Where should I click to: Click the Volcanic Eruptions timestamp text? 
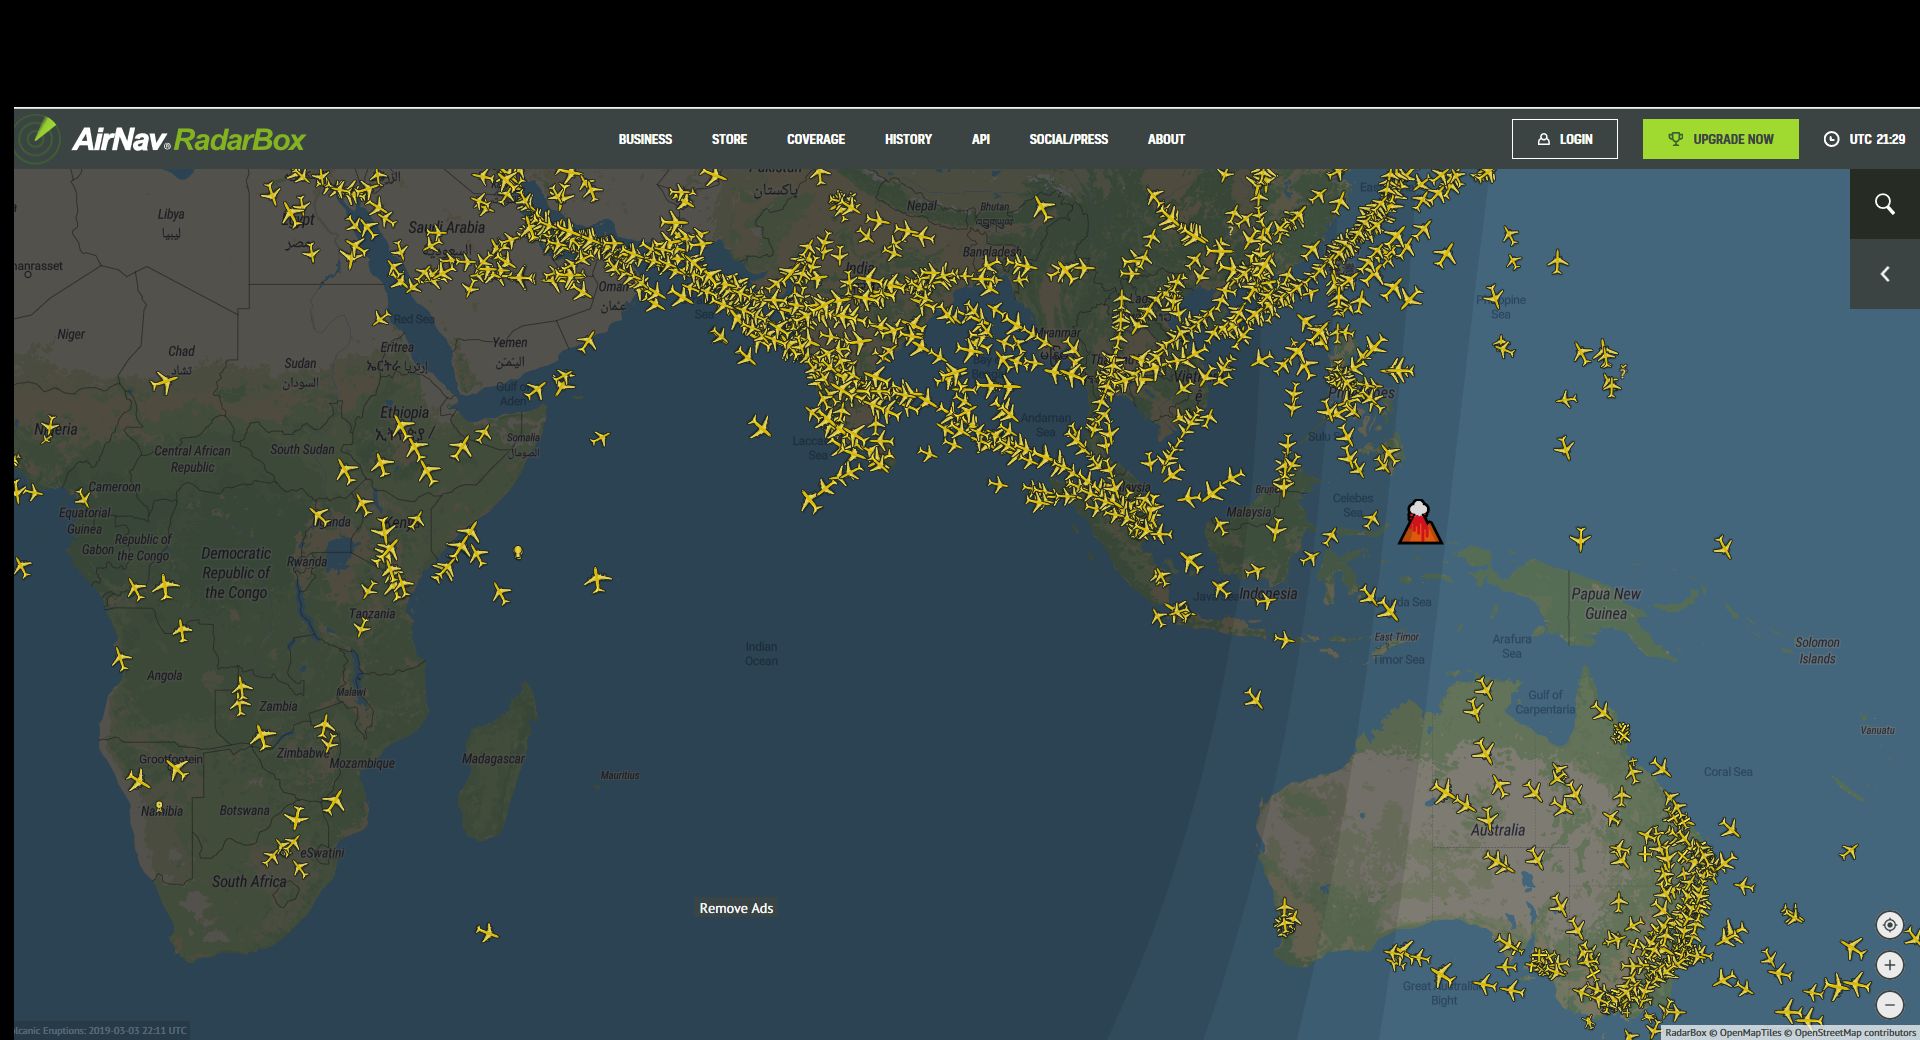[x=100, y=1031]
